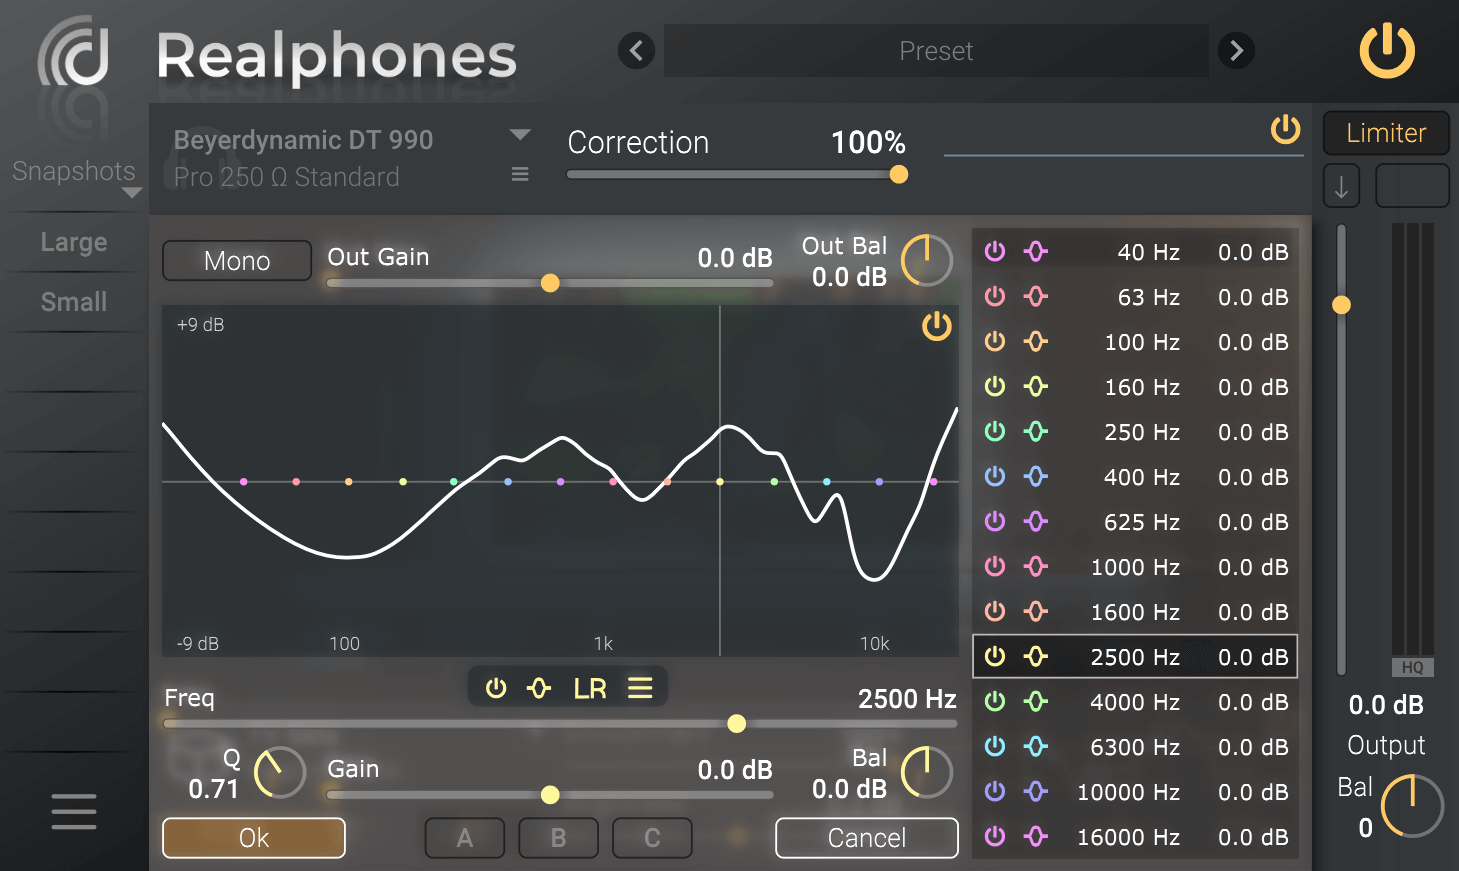The image size is (1459, 871).
Task: Click the filter type icon for 40 Hz
Action: (x=1036, y=251)
